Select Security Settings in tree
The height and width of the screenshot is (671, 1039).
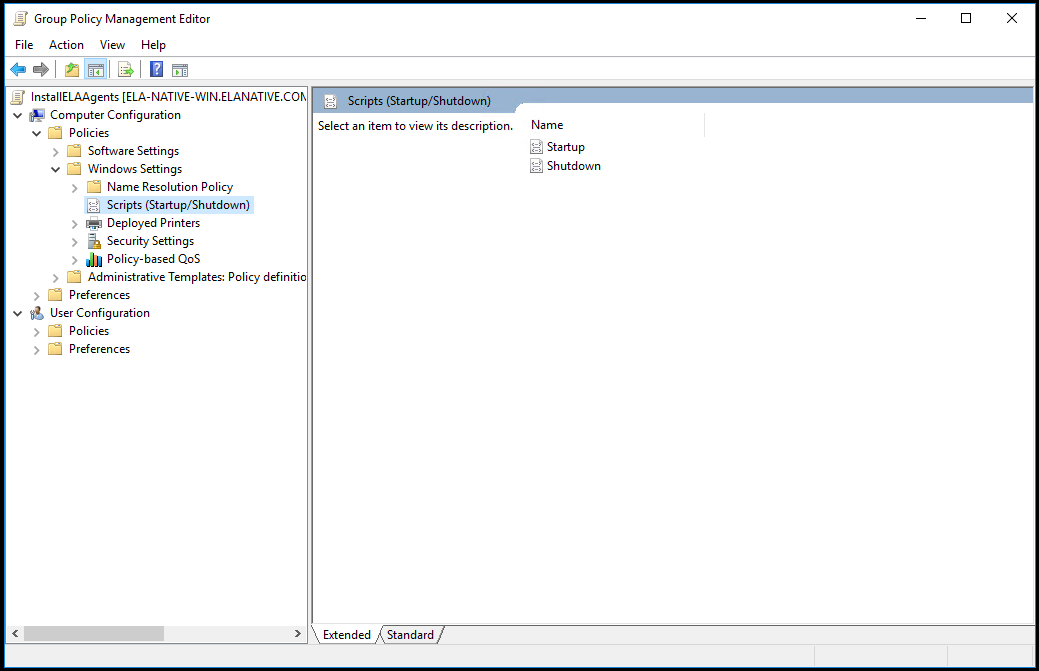click(150, 241)
